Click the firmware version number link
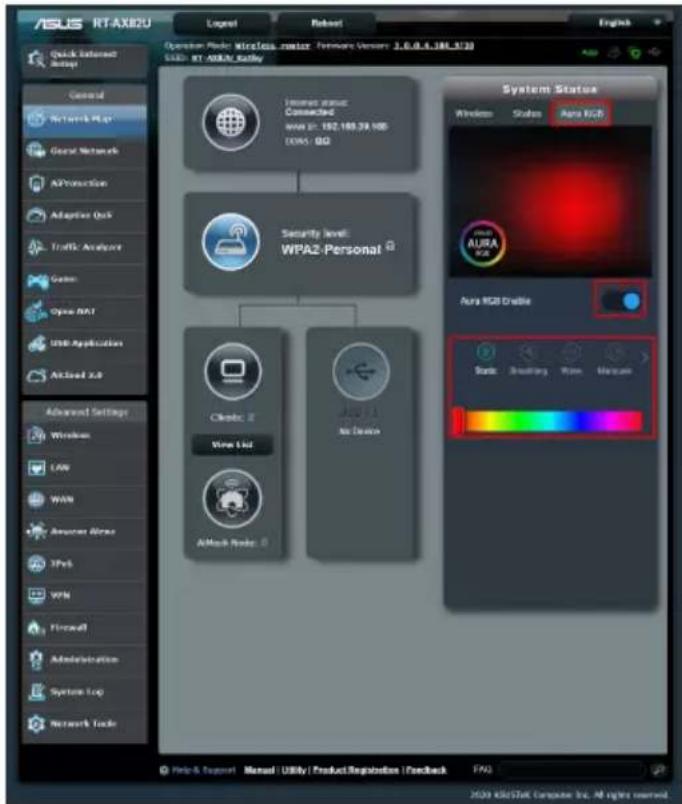 (x=434, y=46)
